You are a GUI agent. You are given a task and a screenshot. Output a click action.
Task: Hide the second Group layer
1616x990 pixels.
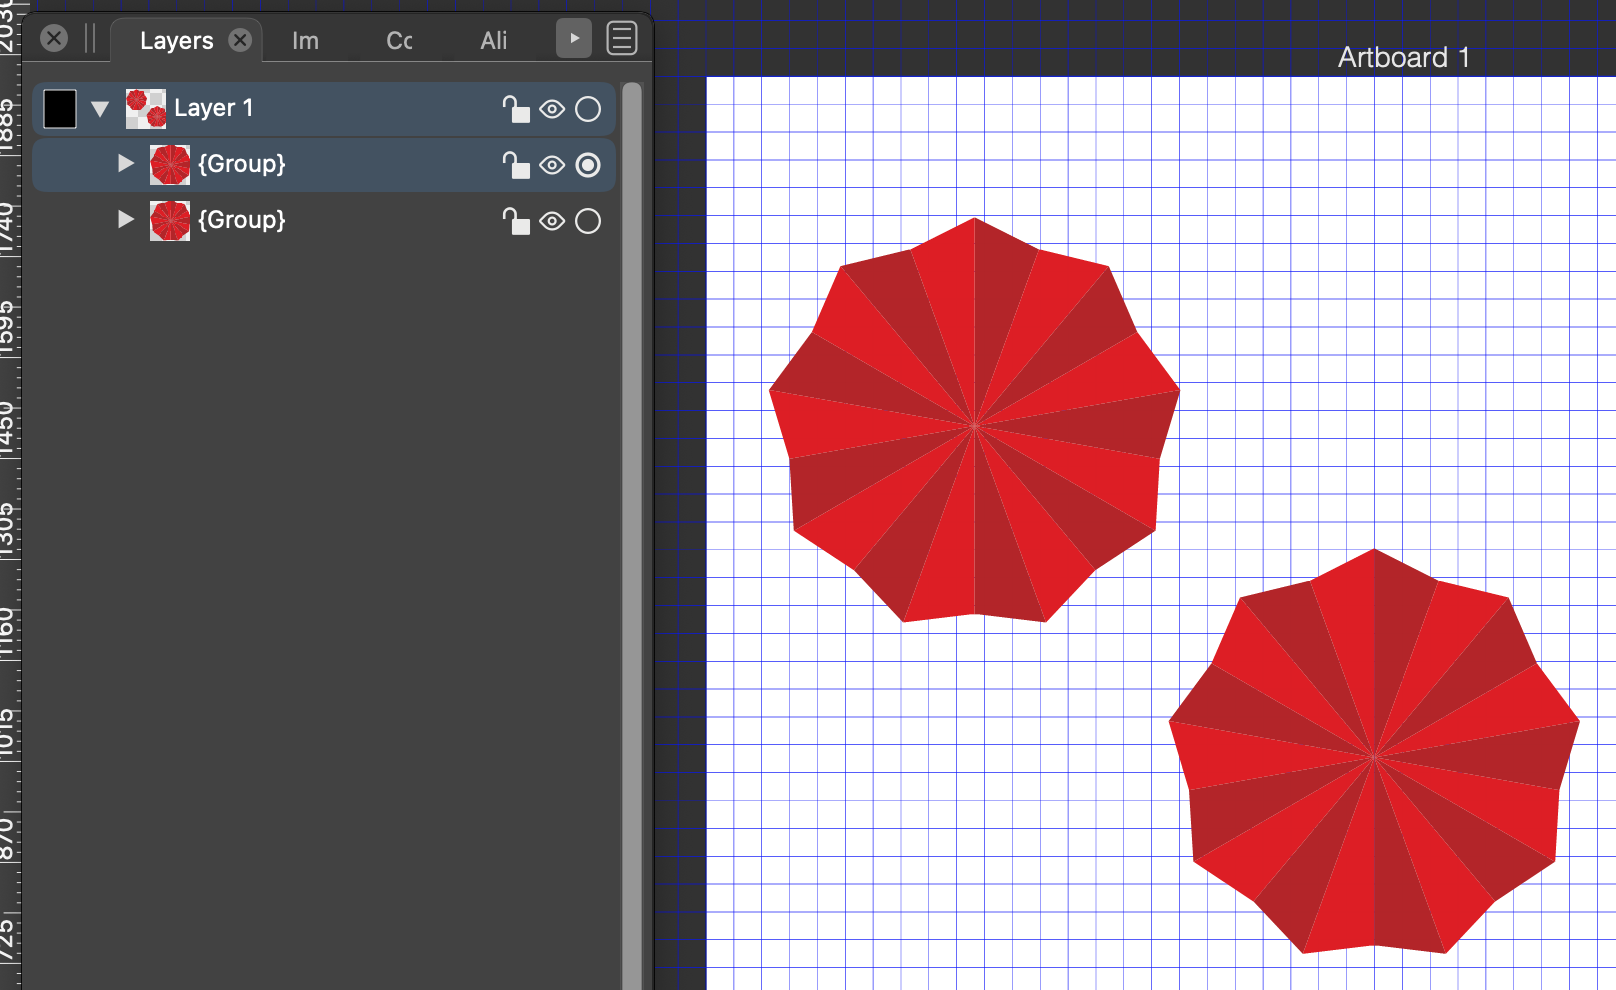click(x=552, y=221)
